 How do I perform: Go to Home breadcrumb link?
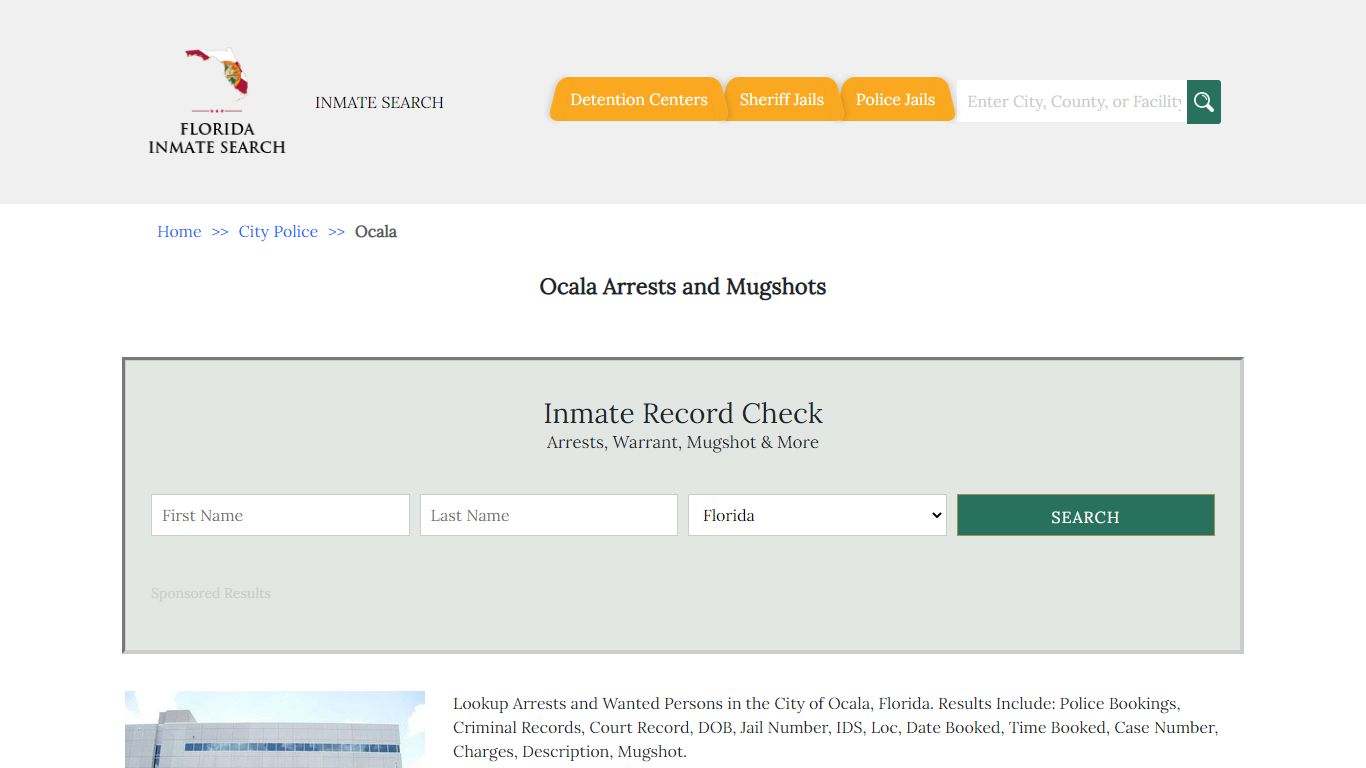pyautogui.click(x=179, y=231)
